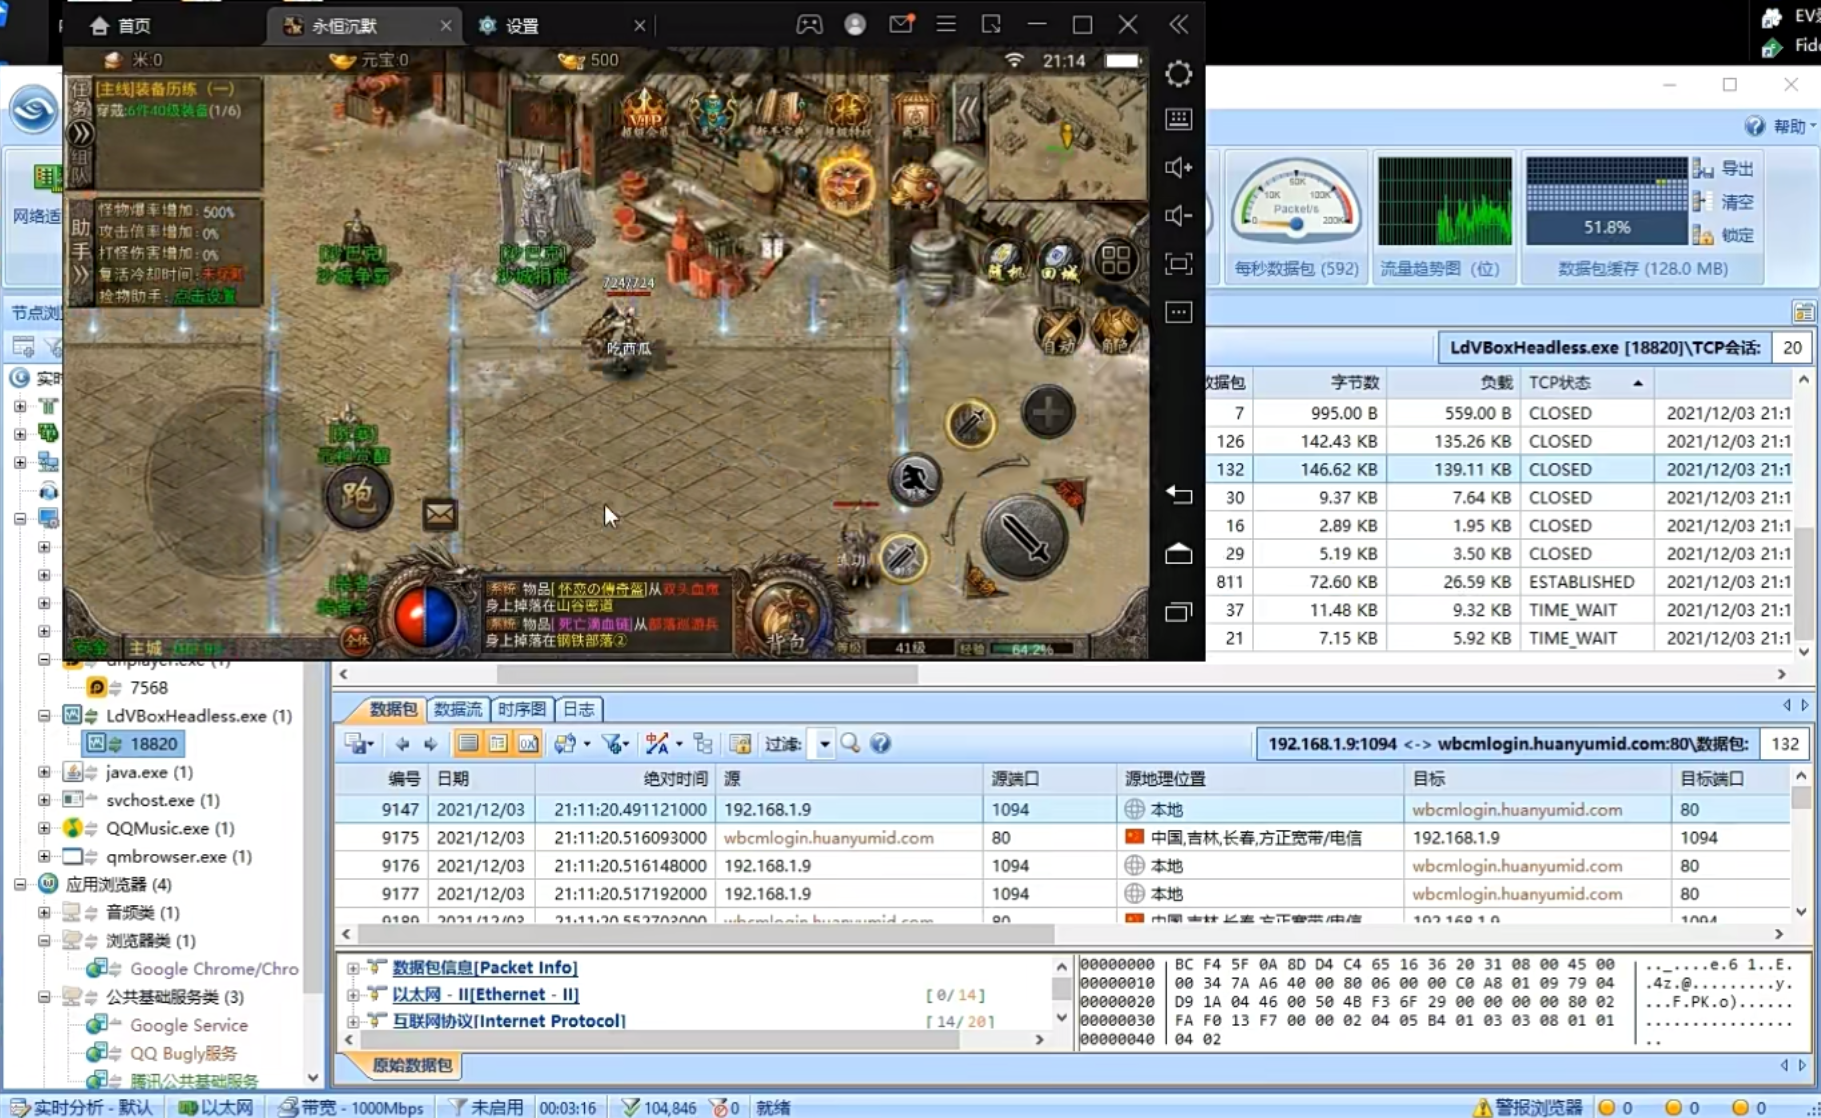Click 锁定 lock buffer button

[1725, 235]
